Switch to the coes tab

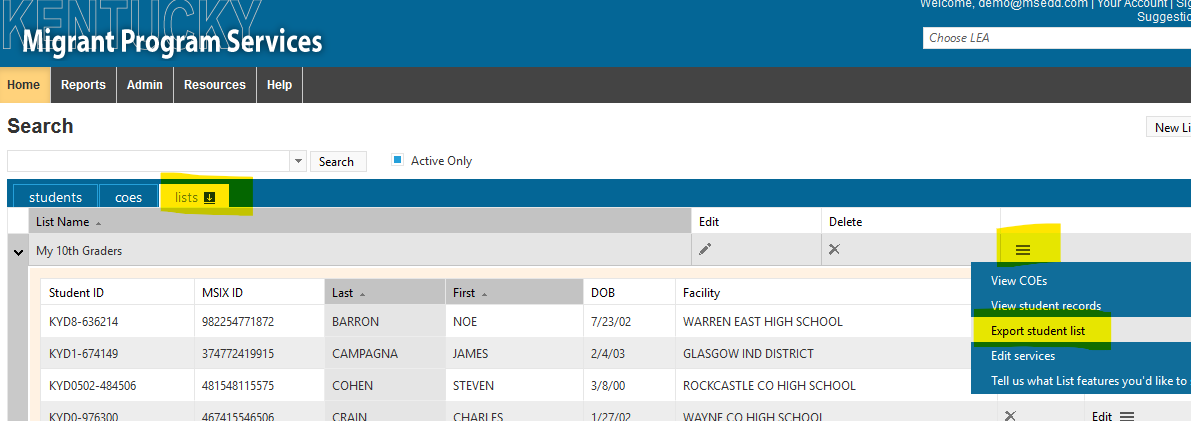click(128, 197)
